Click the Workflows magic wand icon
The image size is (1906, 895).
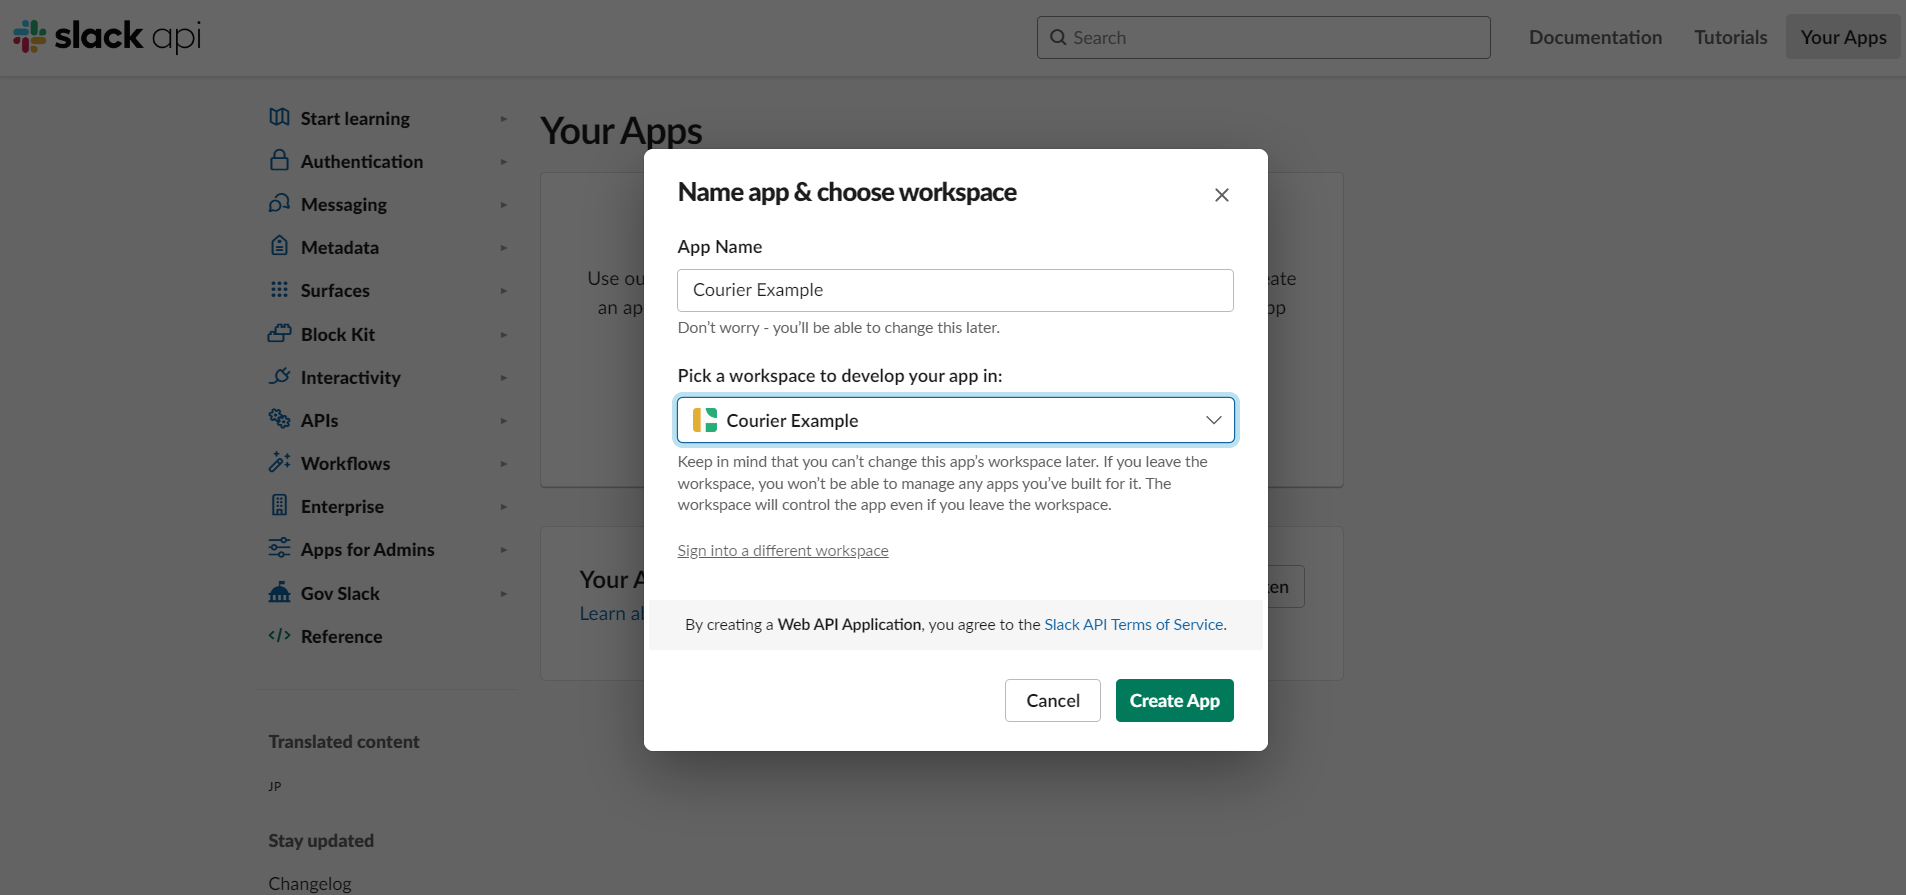point(280,462)
